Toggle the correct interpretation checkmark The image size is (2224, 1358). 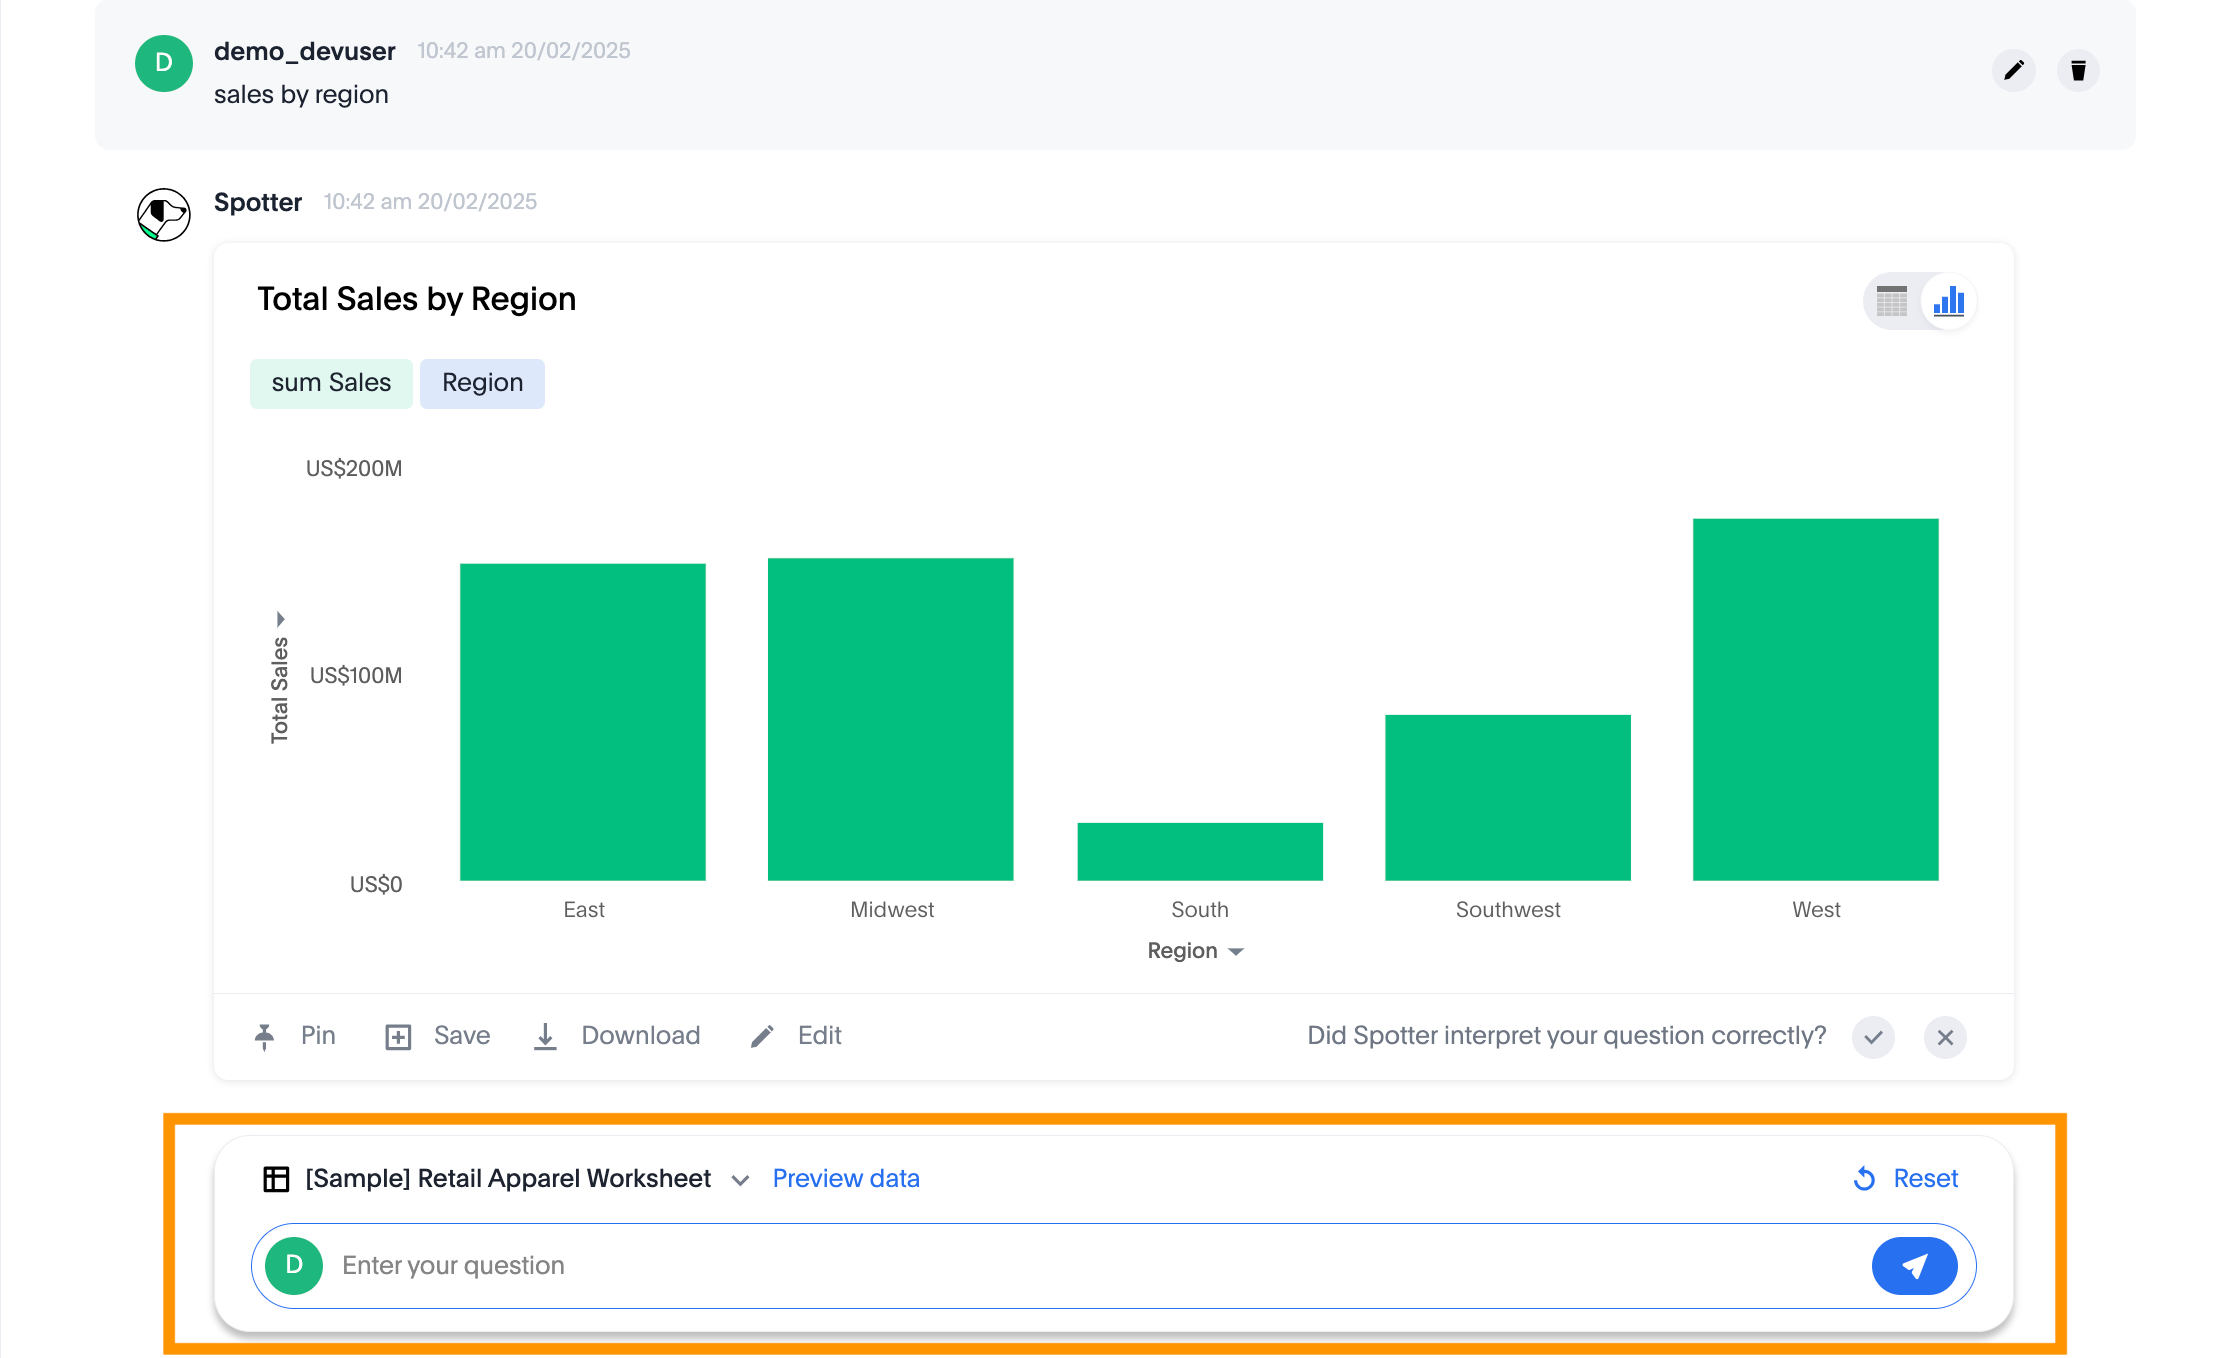(x=1875, y=1036)
